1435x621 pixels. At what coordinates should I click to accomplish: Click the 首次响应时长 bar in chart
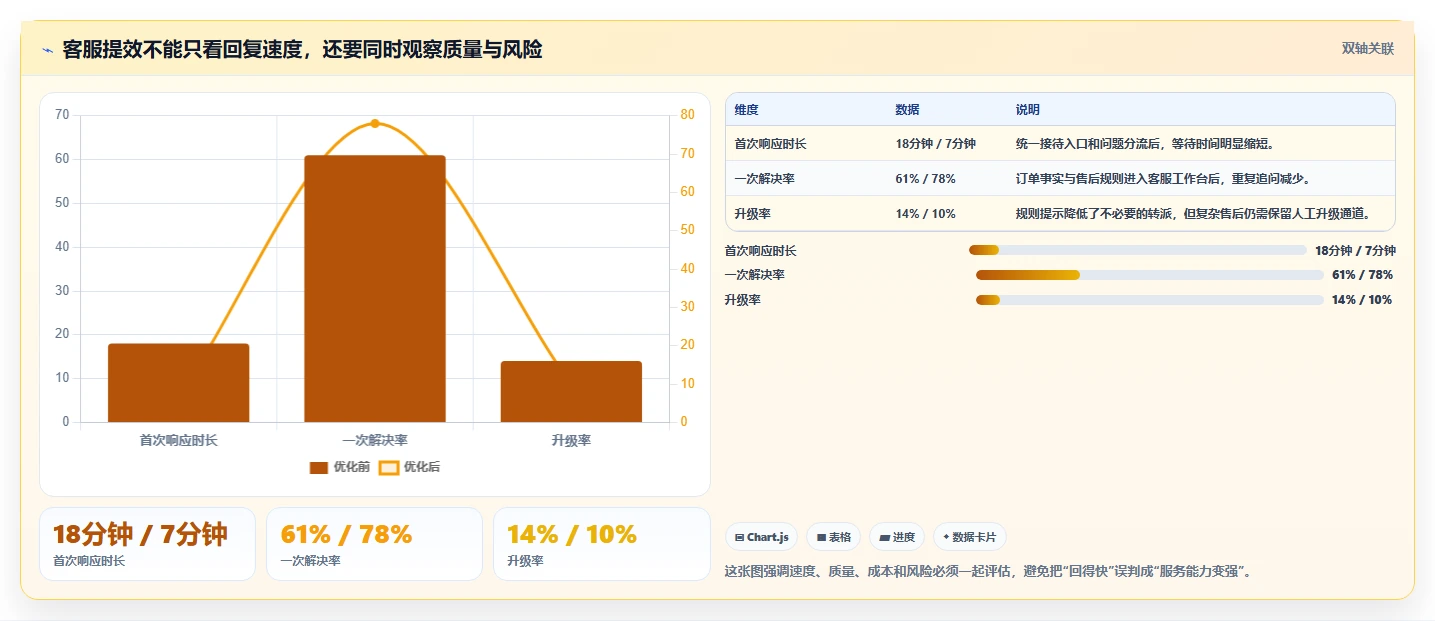coord(179,383)
